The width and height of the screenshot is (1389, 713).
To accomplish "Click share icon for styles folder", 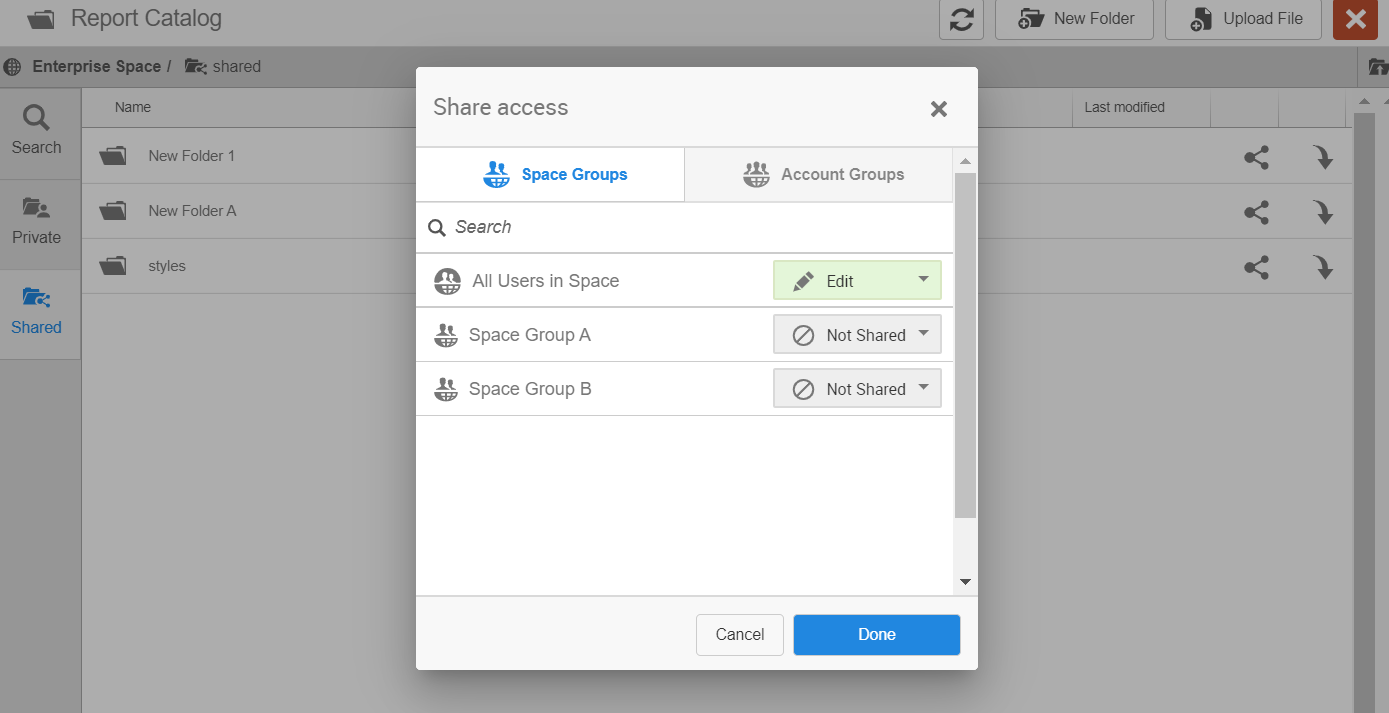I will [1256, 267].
